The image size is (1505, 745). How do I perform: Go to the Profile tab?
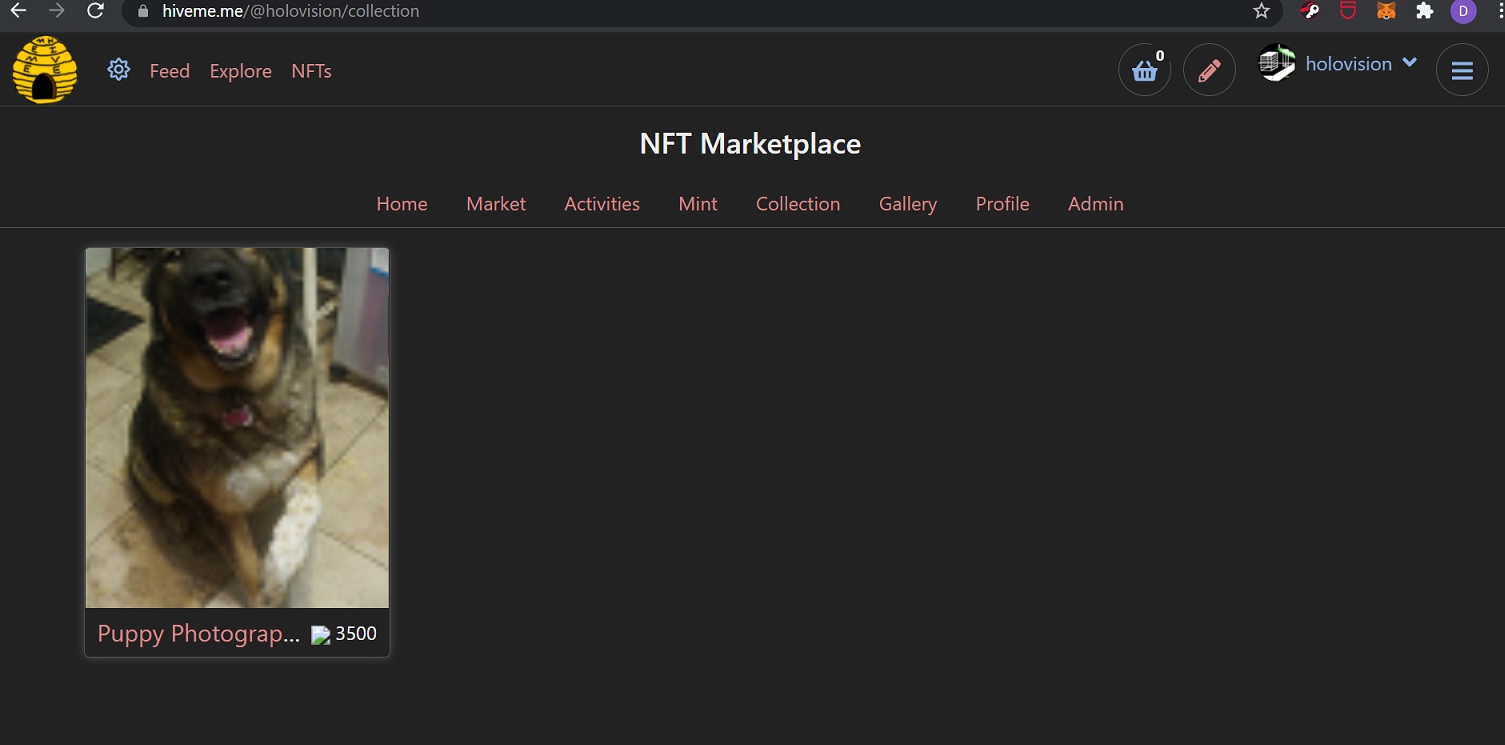(1003, 203)
